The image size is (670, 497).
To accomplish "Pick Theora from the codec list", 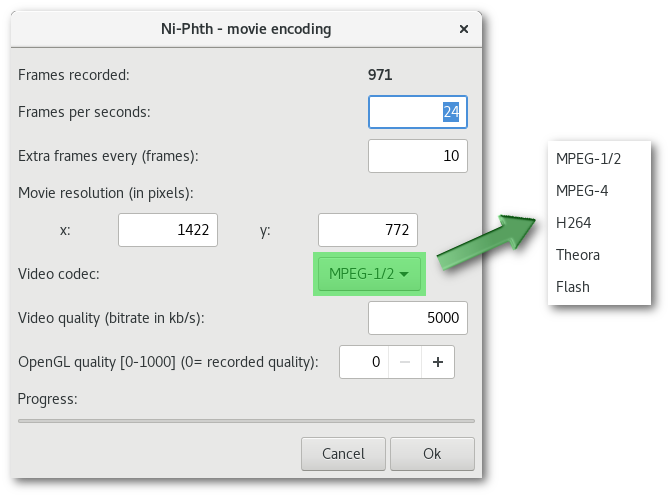I will (578, 255).
